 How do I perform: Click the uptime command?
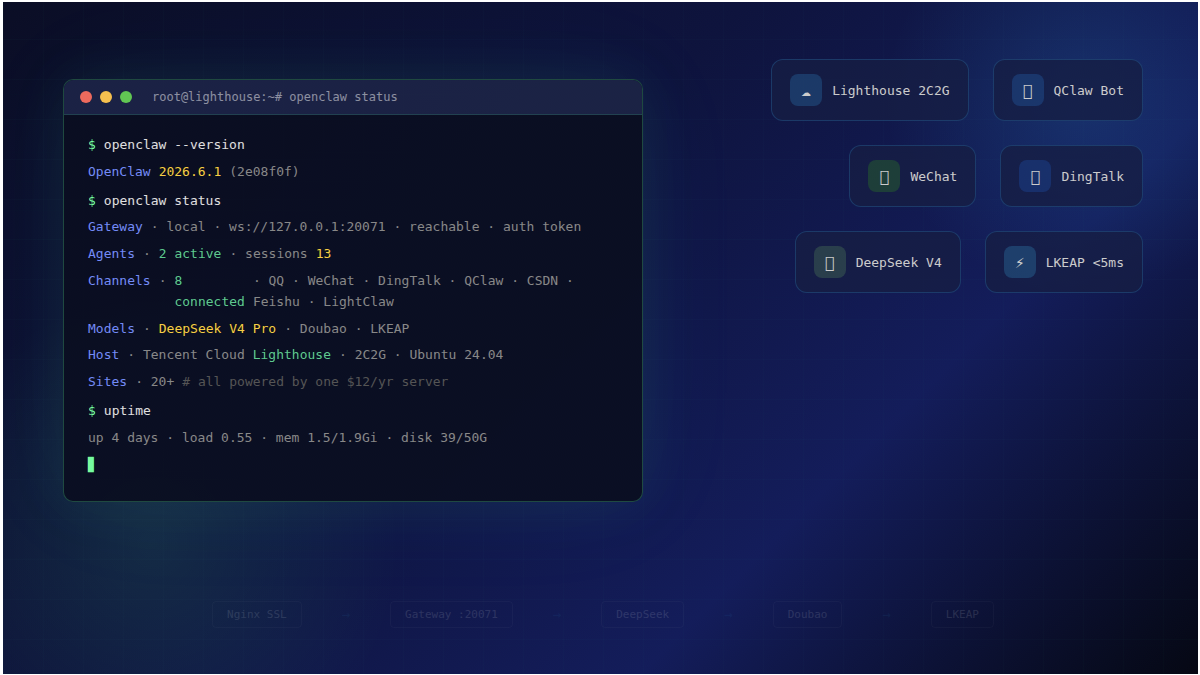[127, 411]
